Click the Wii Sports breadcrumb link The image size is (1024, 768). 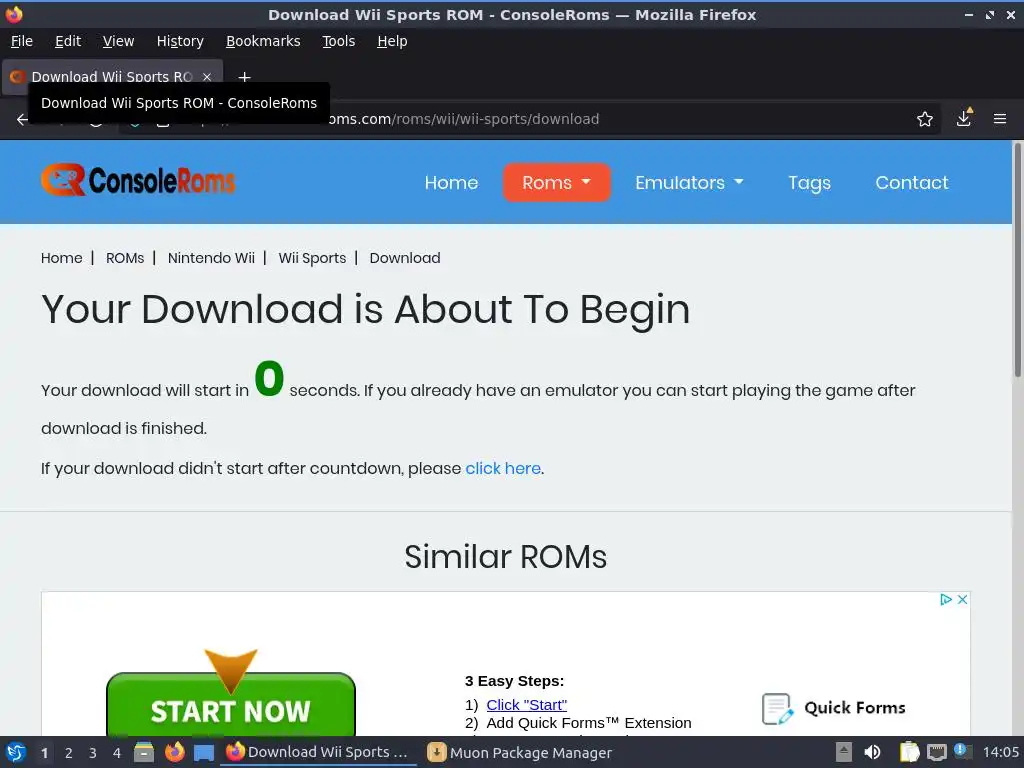click(x=312, y=258)
